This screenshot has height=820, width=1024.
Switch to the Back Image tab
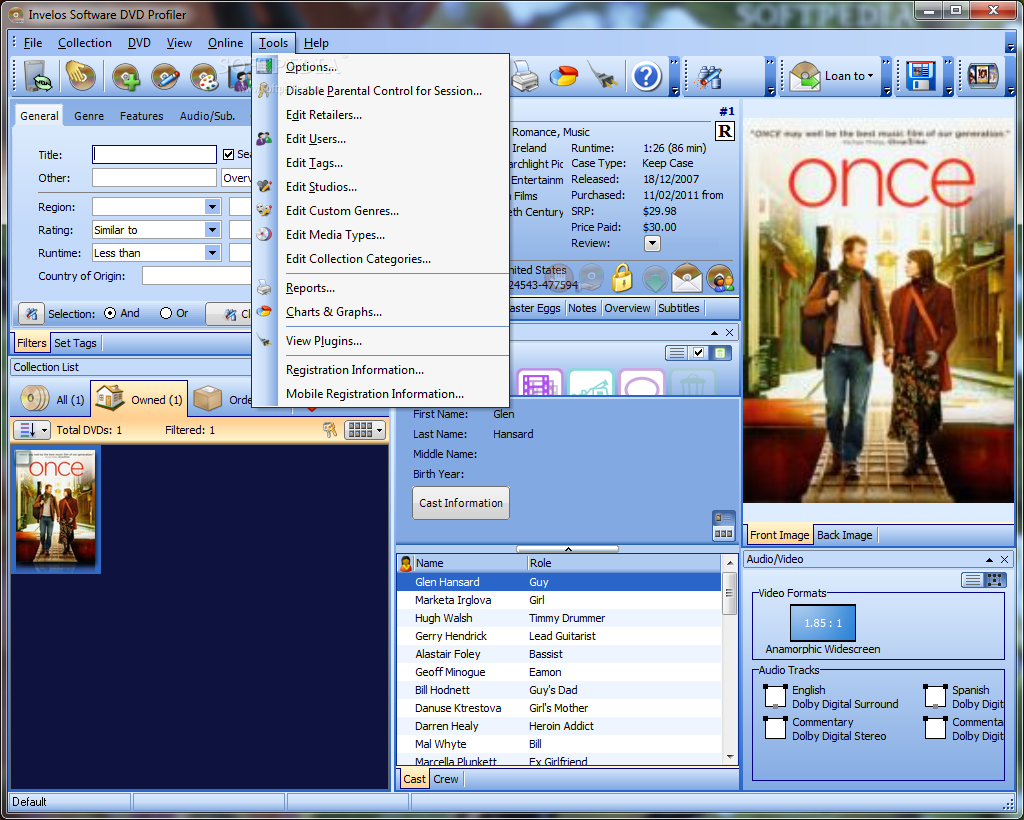[x=844, y=535]
